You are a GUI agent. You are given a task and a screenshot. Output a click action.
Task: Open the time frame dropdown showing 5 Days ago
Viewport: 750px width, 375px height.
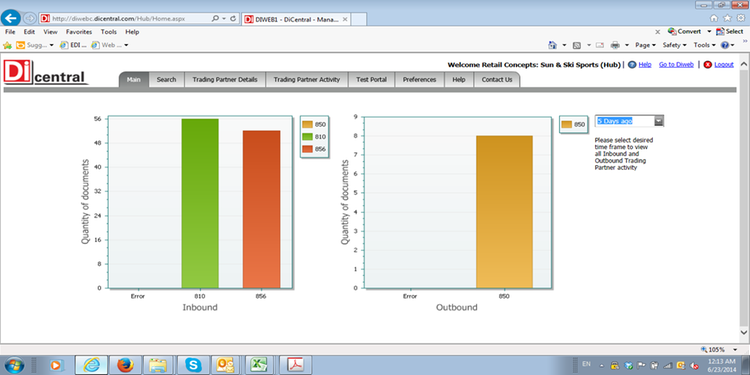pyautogui.click(x=629, y=121)
